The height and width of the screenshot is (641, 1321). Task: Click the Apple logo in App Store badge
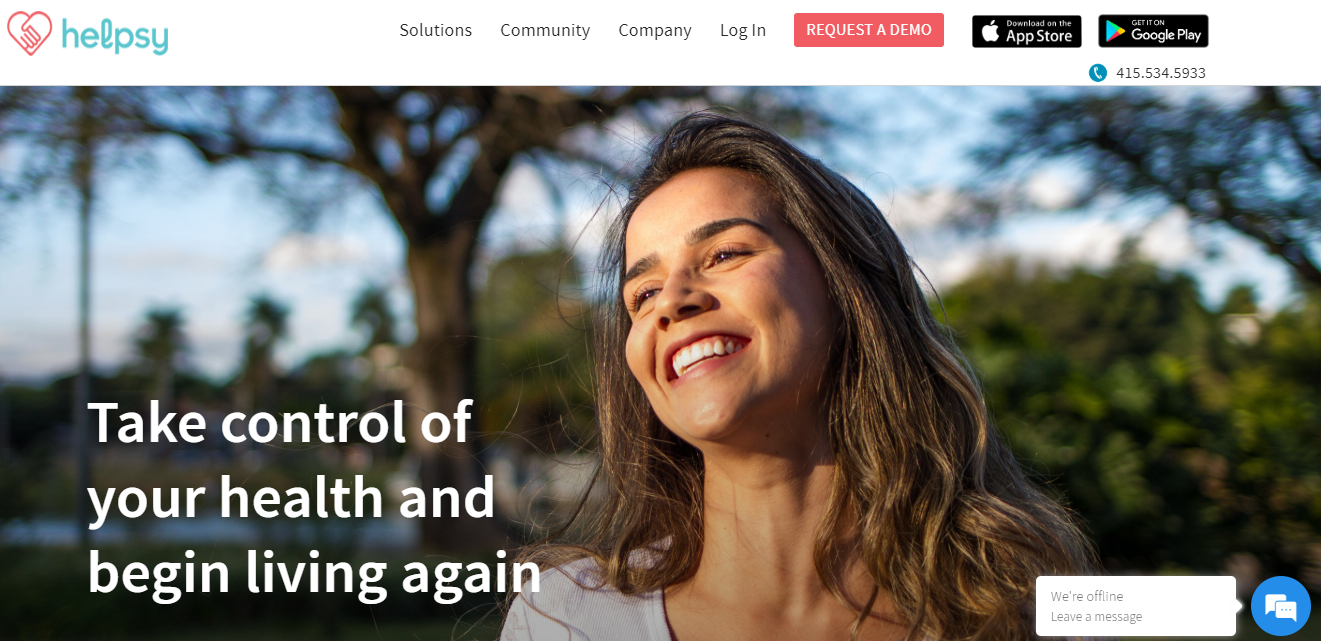[x=990, y=31]
